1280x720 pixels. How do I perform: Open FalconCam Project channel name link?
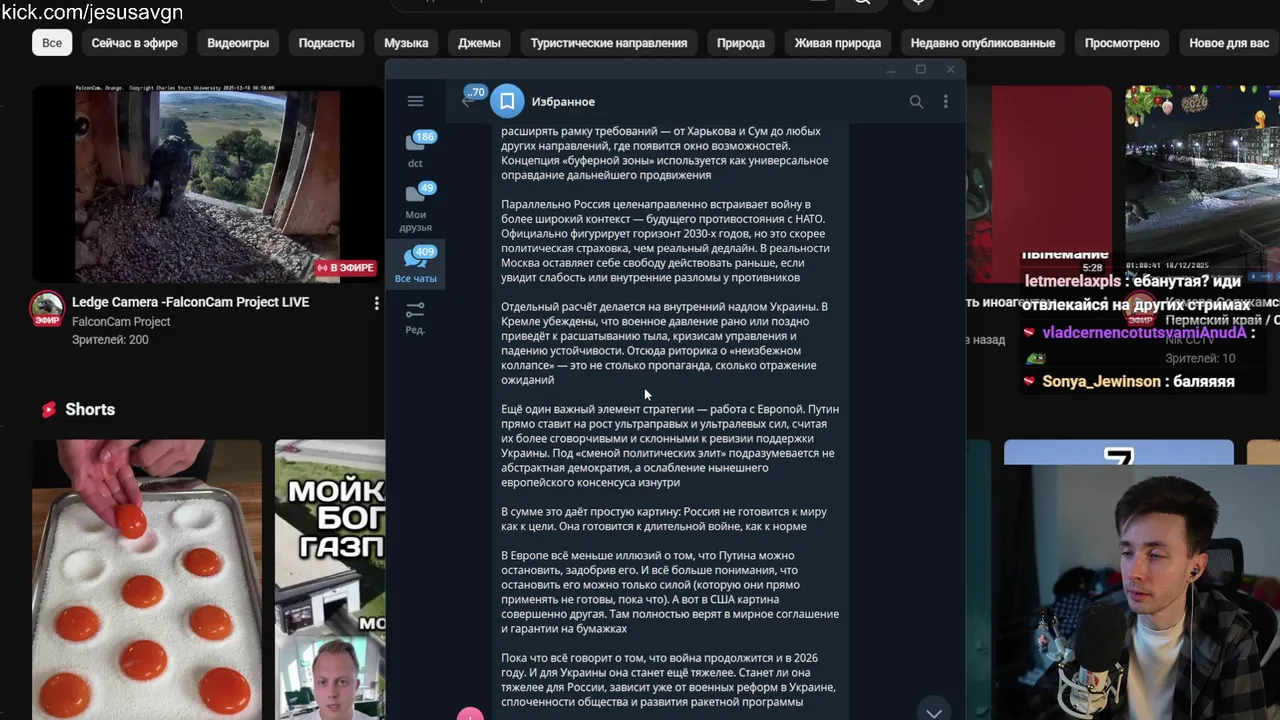121,322
